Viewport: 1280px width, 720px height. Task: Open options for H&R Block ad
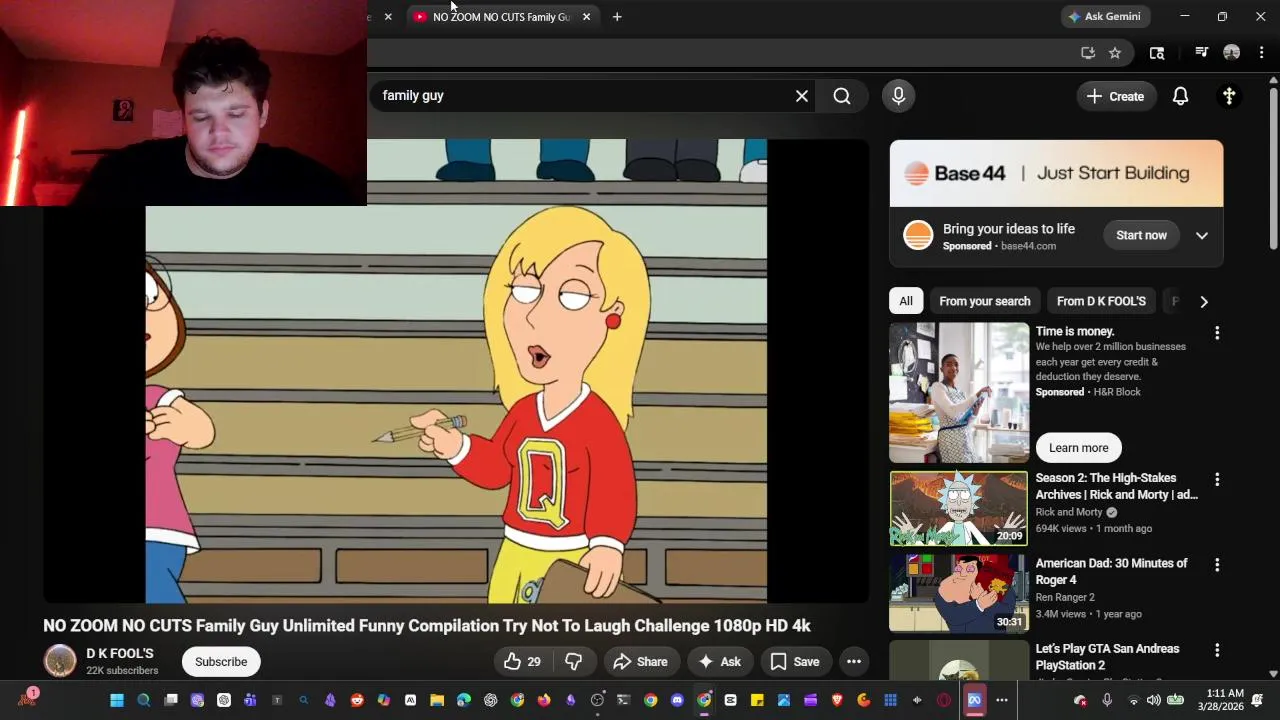click(1217, 333)
